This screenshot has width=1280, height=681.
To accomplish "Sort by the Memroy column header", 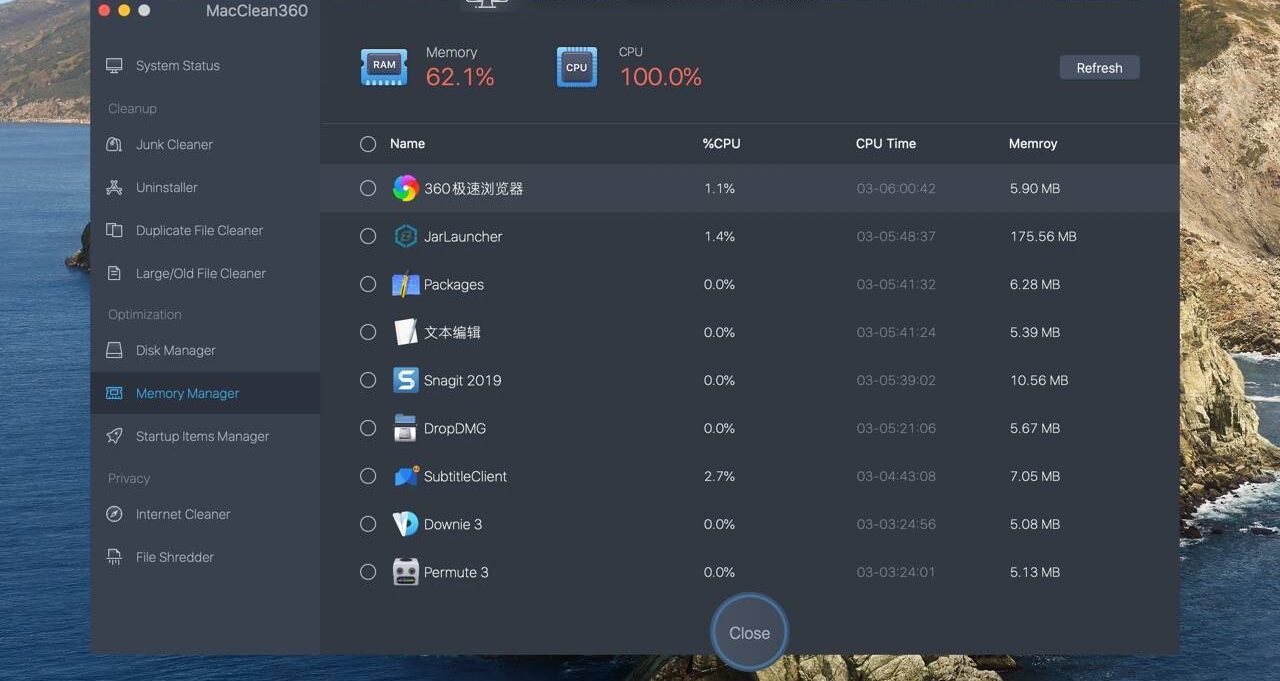I will tap(1033, 144).
